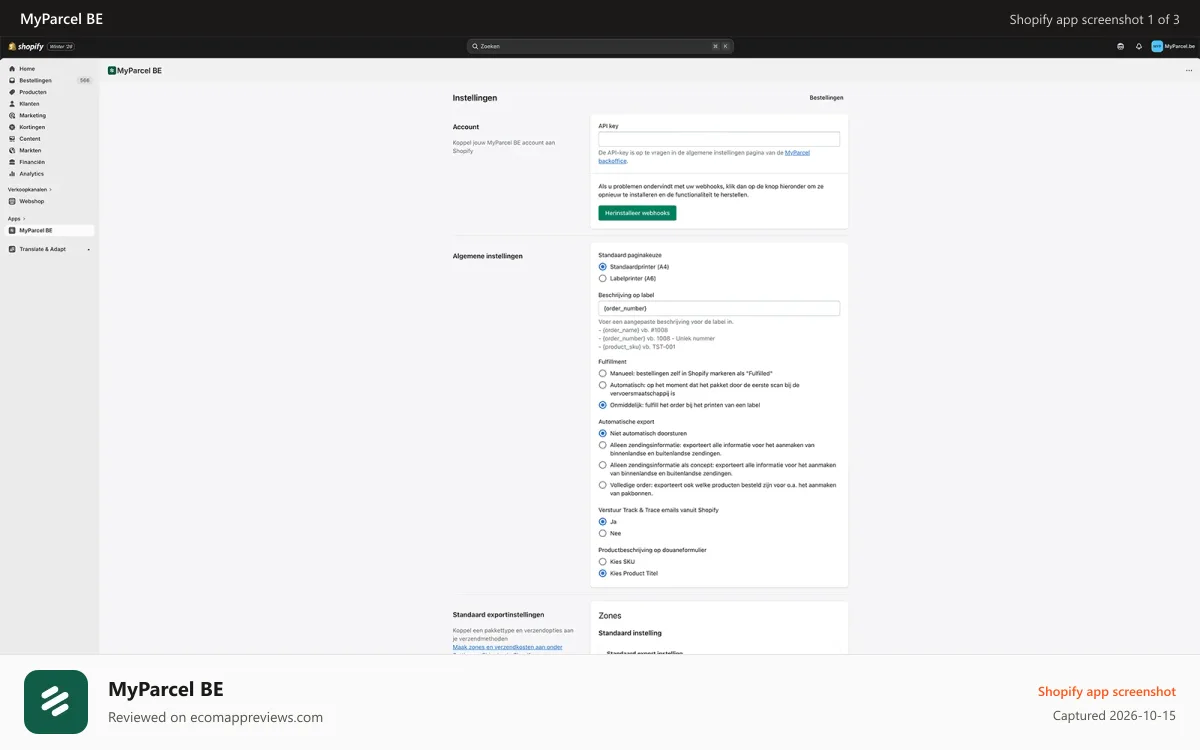The height and width of the screenshot is (750, 1200).
Task: Select the MyParcel BE app in the sidebar
Action: 49,230
